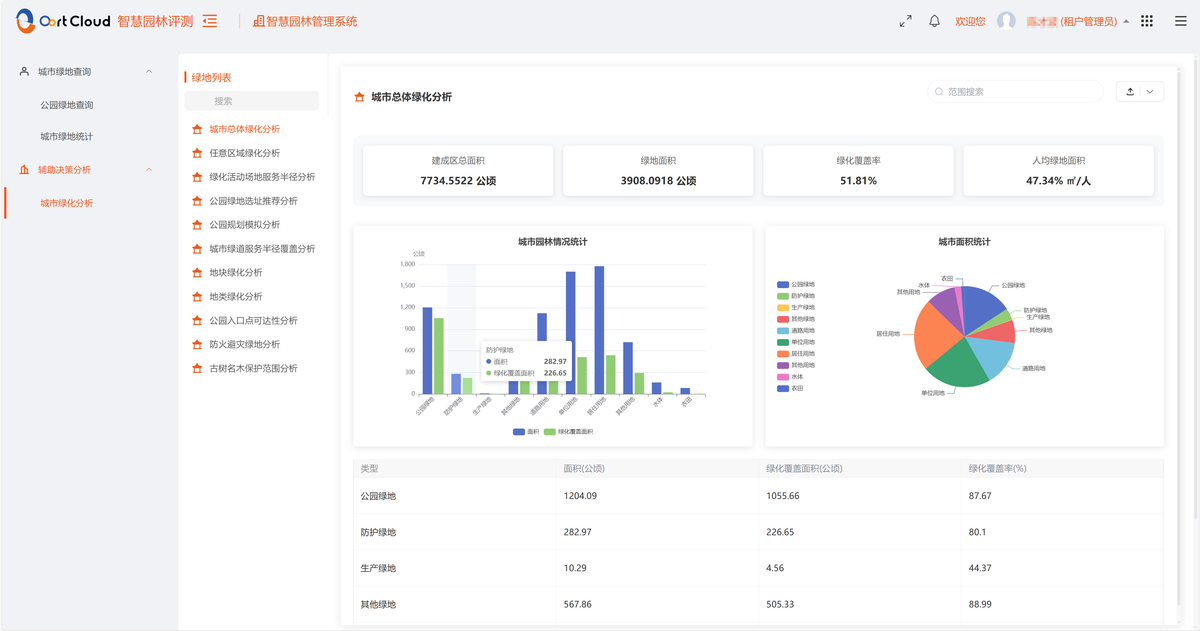Screen dimensions: 1200x631
Task: Enter fullscreen with the expand arrows icon
Action: (905, 21)
